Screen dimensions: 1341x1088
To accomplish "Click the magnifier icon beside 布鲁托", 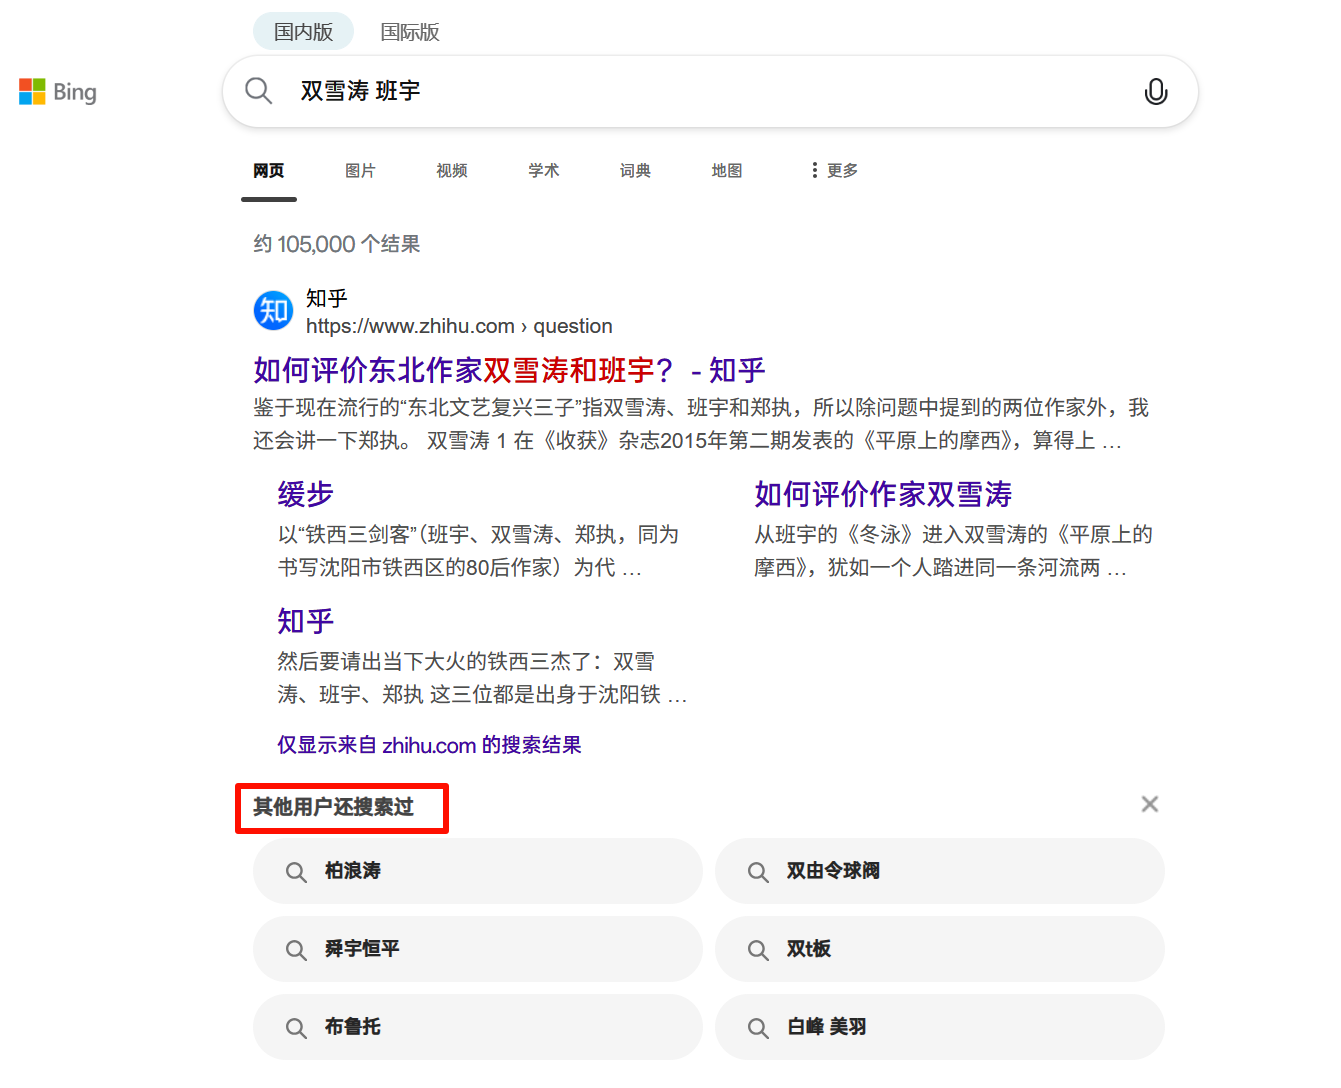I will 296,1028.
